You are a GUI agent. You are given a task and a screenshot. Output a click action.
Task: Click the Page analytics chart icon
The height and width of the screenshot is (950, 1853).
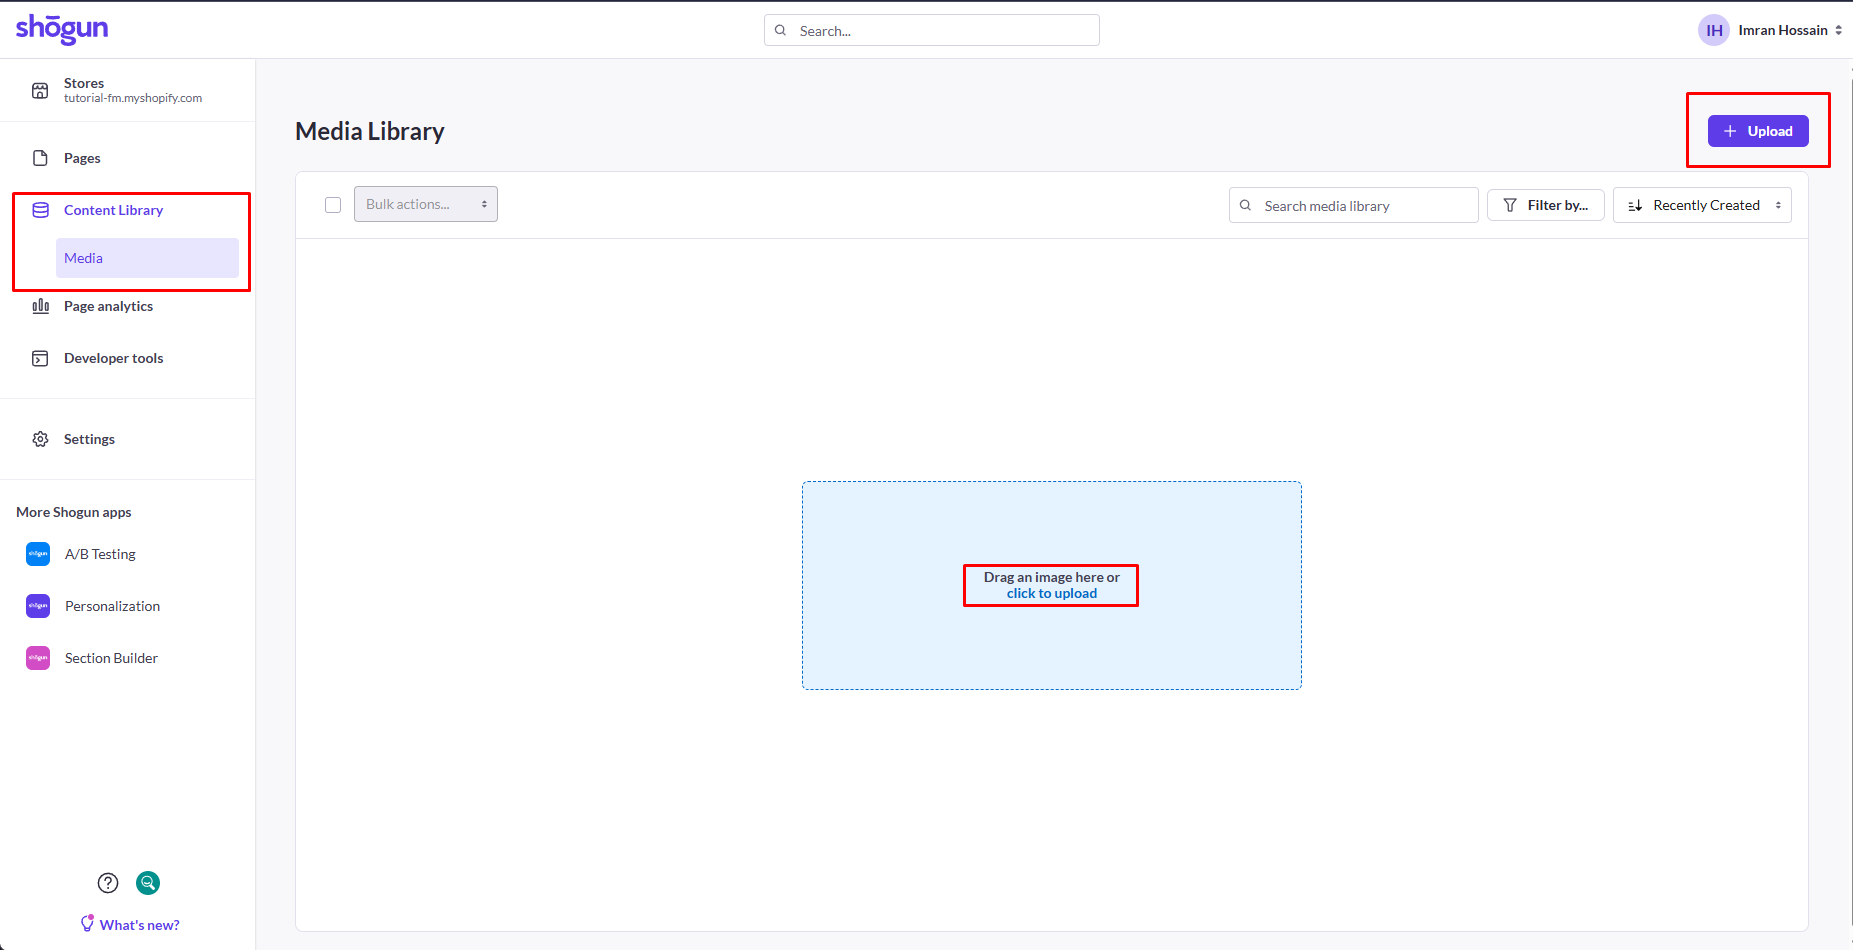click(40, 306)
